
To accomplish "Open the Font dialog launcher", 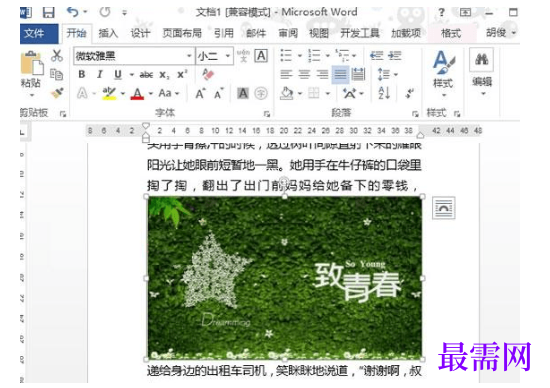I will [266, 114].
